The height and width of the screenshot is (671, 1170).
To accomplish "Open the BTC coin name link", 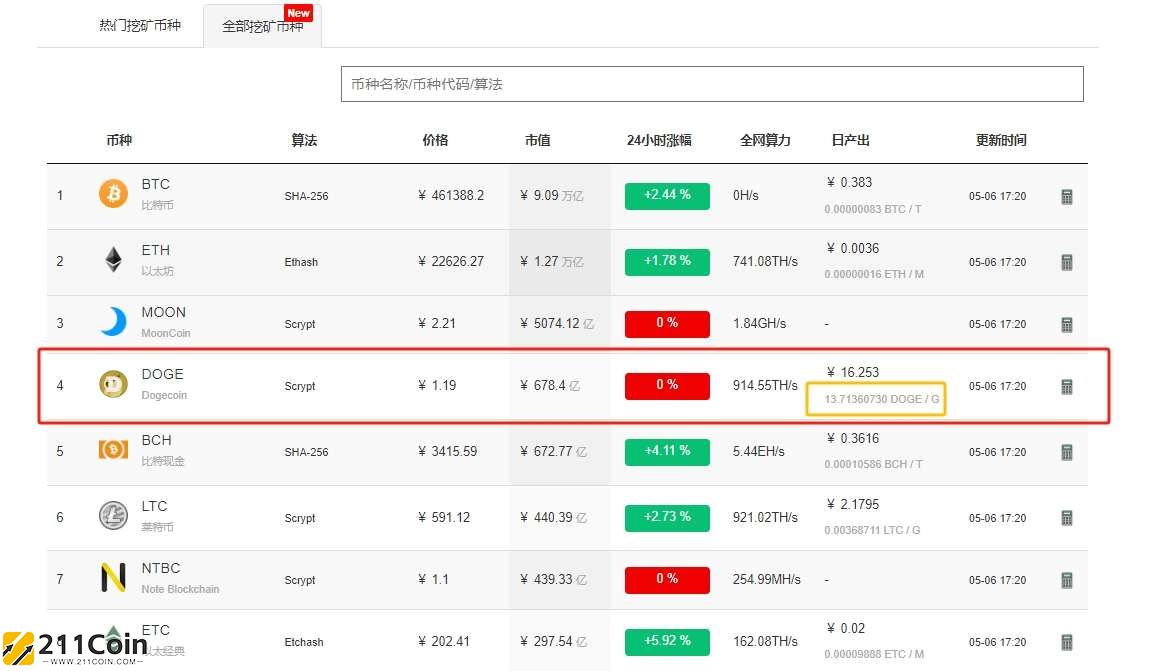I will pos(156,184).
